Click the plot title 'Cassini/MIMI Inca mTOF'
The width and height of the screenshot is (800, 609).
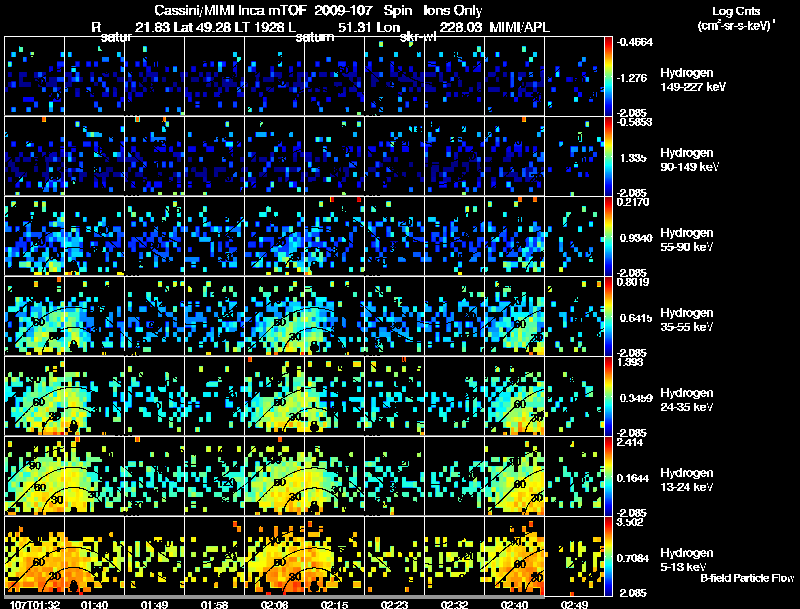tap(230, 10)
